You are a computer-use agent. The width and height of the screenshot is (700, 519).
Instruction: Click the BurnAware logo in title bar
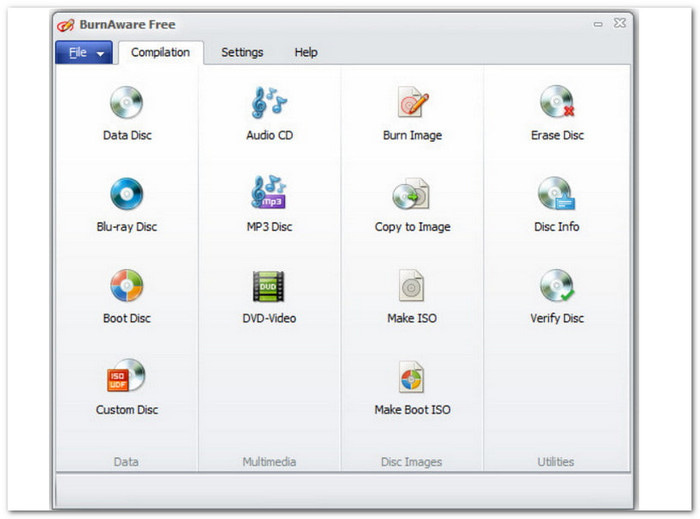65,25
